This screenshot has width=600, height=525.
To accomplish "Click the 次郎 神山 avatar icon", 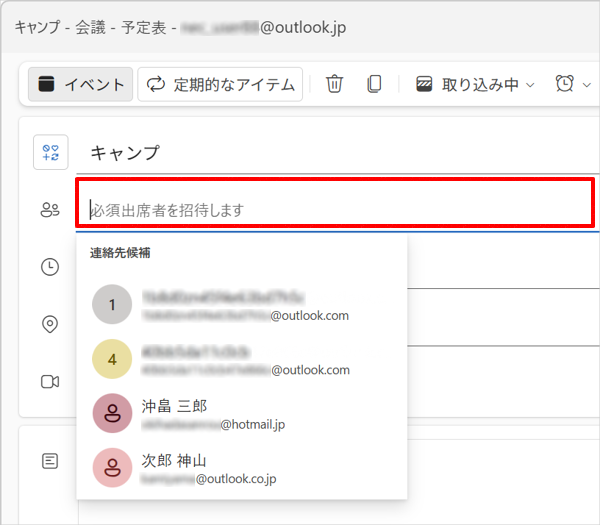I will click(x=112, y=468).
